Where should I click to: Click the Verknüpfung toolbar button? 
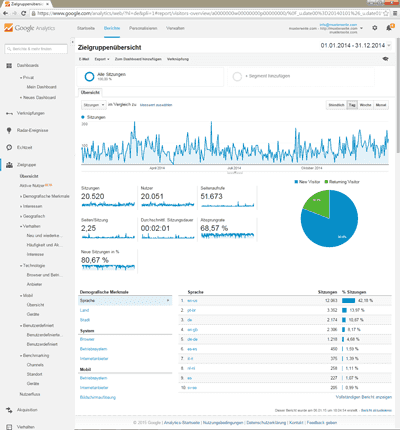[x=178, y=59]
